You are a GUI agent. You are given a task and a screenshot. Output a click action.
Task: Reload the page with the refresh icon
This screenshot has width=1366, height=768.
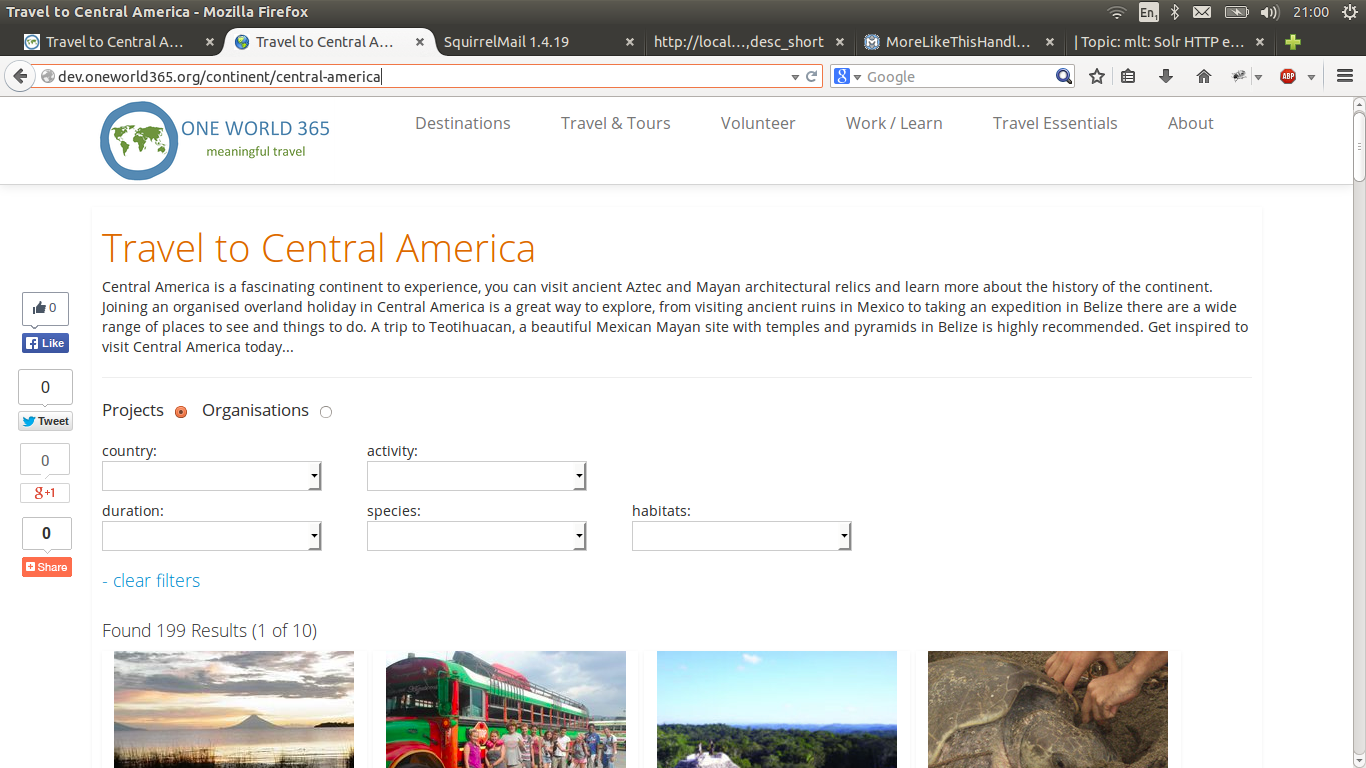(812, 77)
